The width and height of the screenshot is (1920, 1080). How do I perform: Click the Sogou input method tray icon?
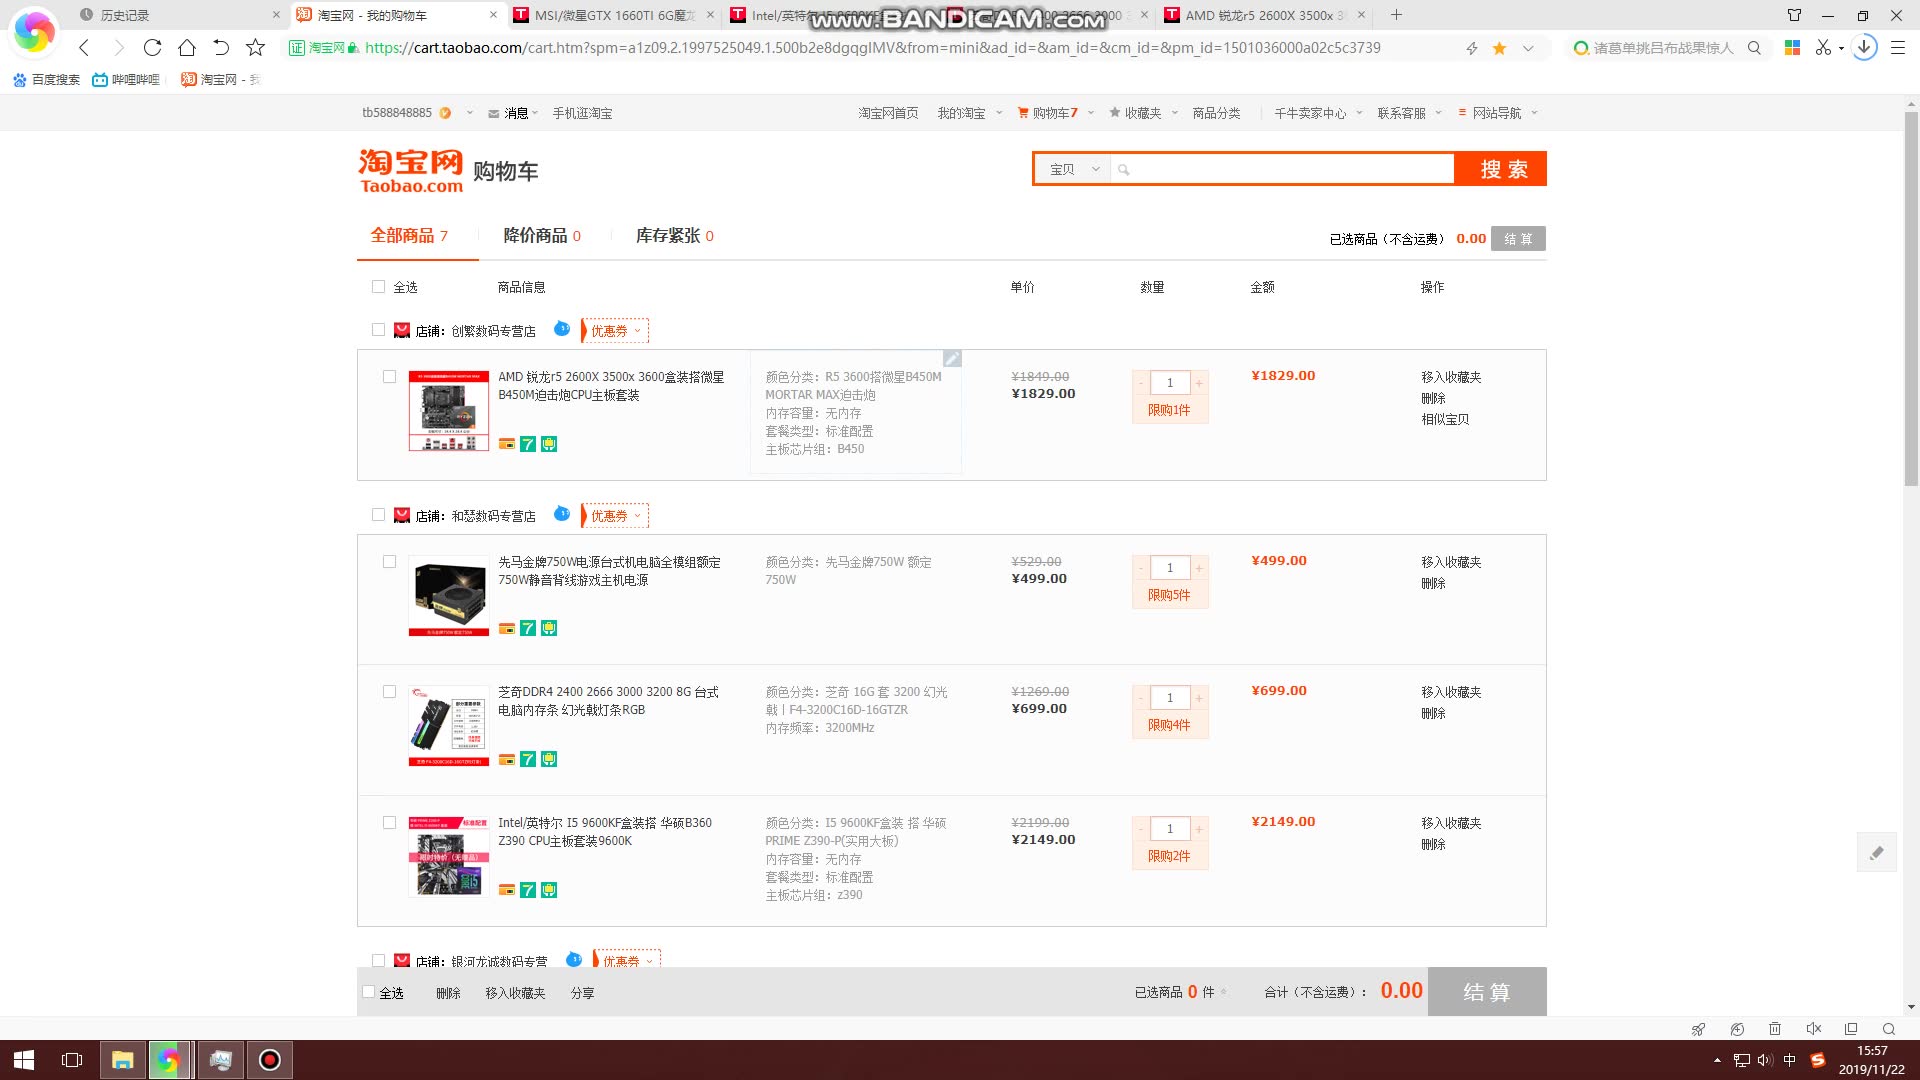coord(1817,1060)
